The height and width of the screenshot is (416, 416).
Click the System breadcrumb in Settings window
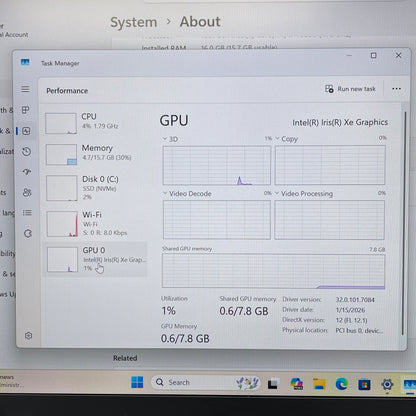click(134, 22)
